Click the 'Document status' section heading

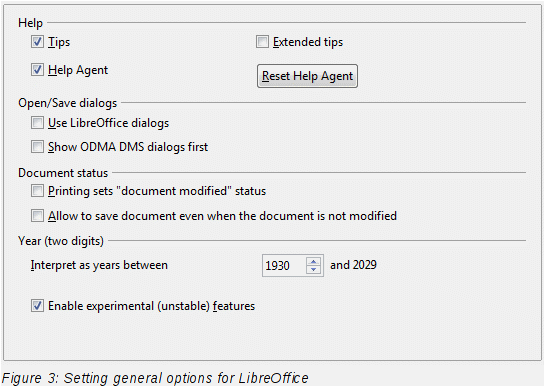coord(63,173)
